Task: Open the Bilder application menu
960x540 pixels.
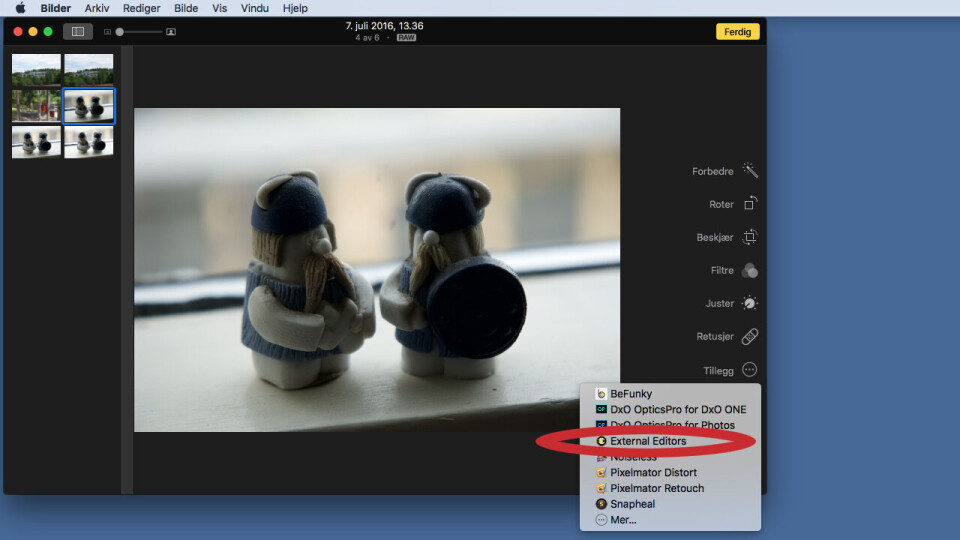Action: coord(56,8)
